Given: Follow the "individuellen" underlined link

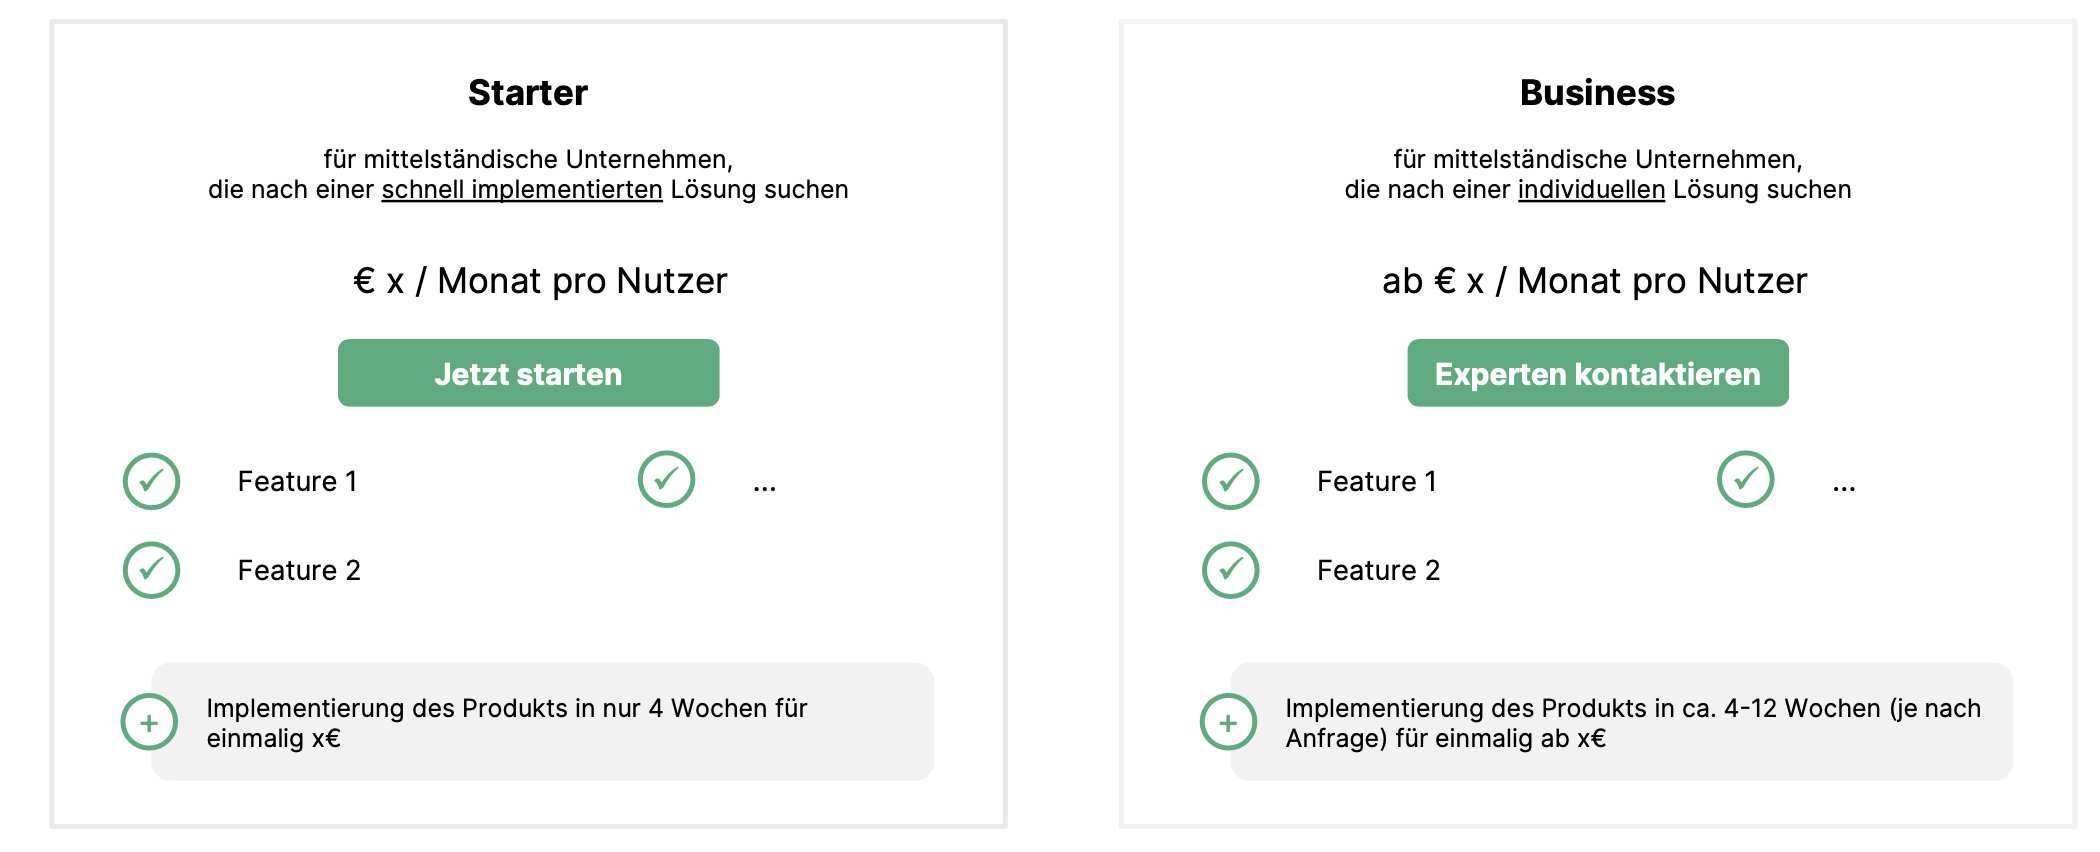Looking at the screenshot, I should 1591,190.
